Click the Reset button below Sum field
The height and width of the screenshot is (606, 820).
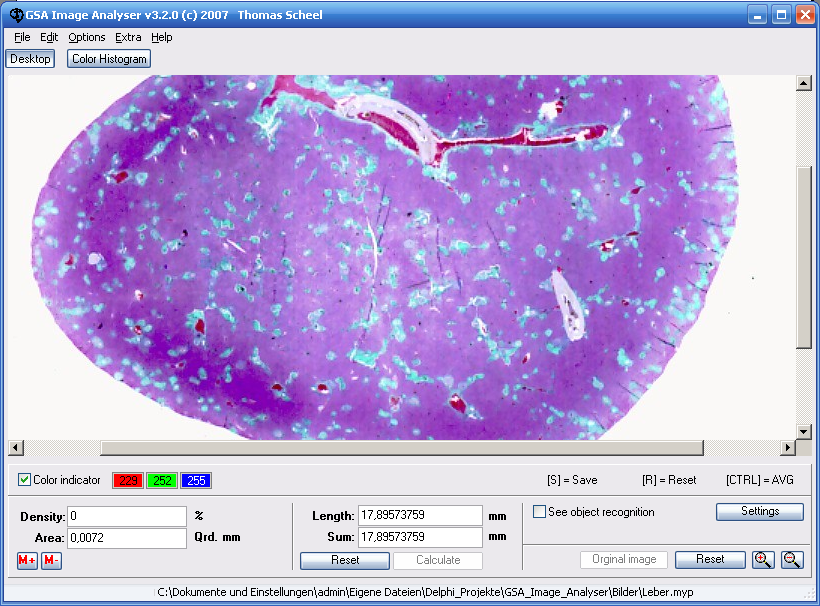[x=345, y=560]
